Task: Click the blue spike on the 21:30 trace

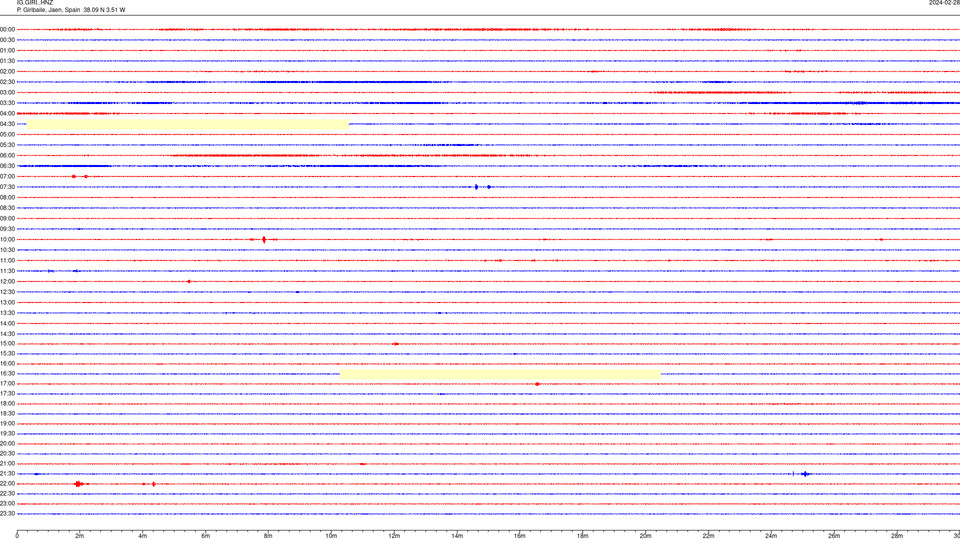Action: click(805, 474)
